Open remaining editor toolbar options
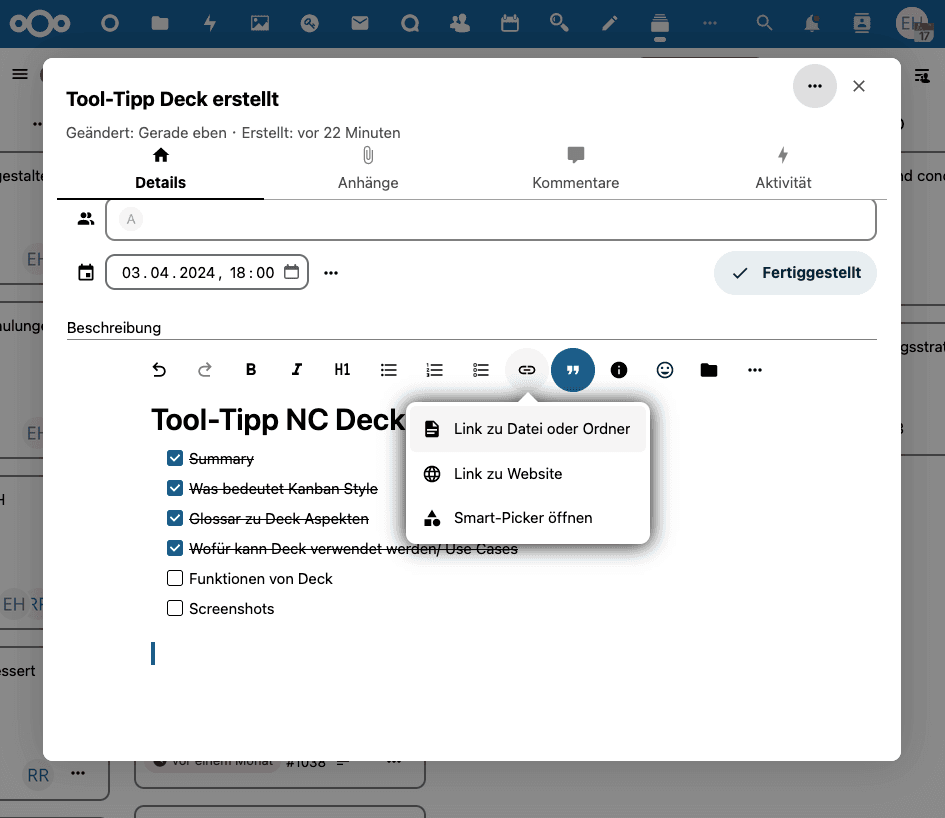The height and width of the screenshot is (818, 945). (x=755, y=370)
